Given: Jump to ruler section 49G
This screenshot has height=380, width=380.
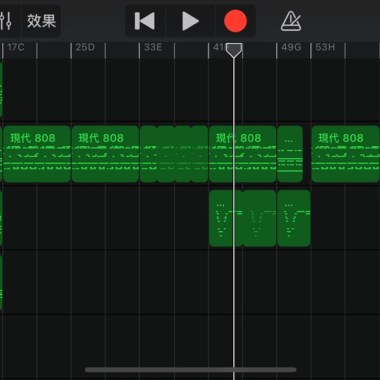Looking at the screenshot, I should point(291,47).
